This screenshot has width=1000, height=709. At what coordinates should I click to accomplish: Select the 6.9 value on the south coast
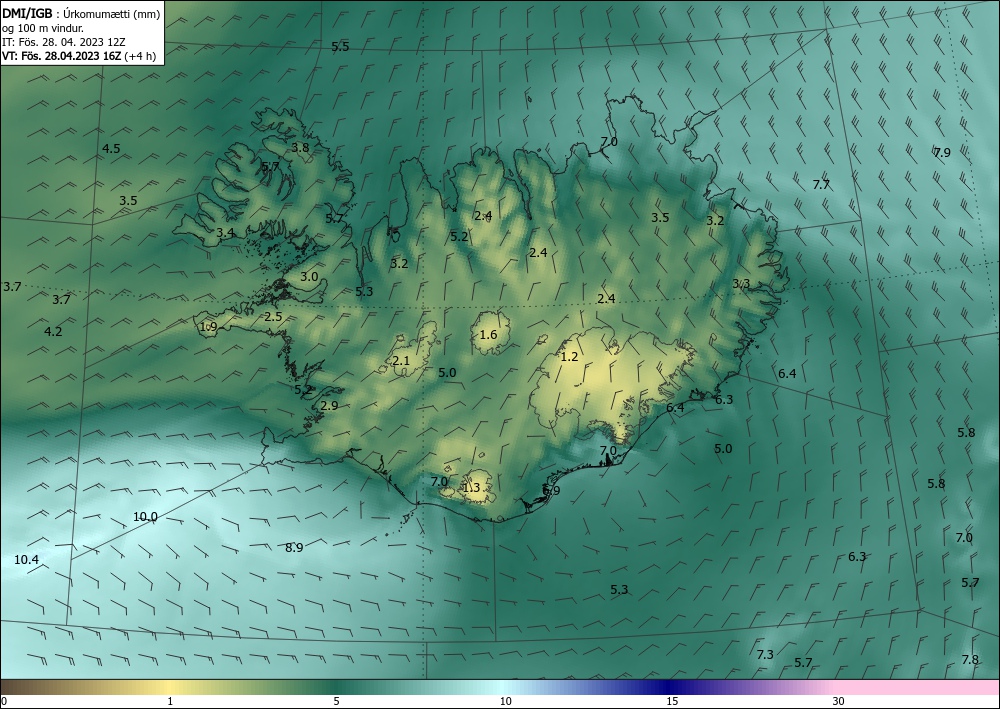pos(551,490)
